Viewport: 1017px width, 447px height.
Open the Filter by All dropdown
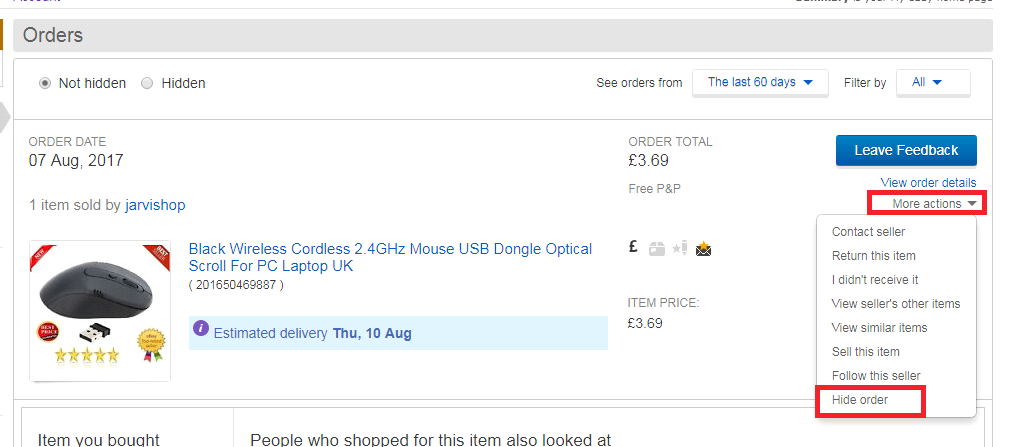coord(932,83)
